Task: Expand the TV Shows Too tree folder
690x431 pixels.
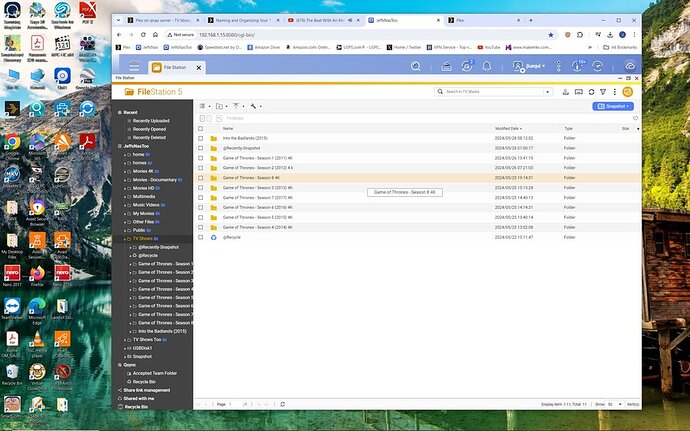Action: point(125,340)
